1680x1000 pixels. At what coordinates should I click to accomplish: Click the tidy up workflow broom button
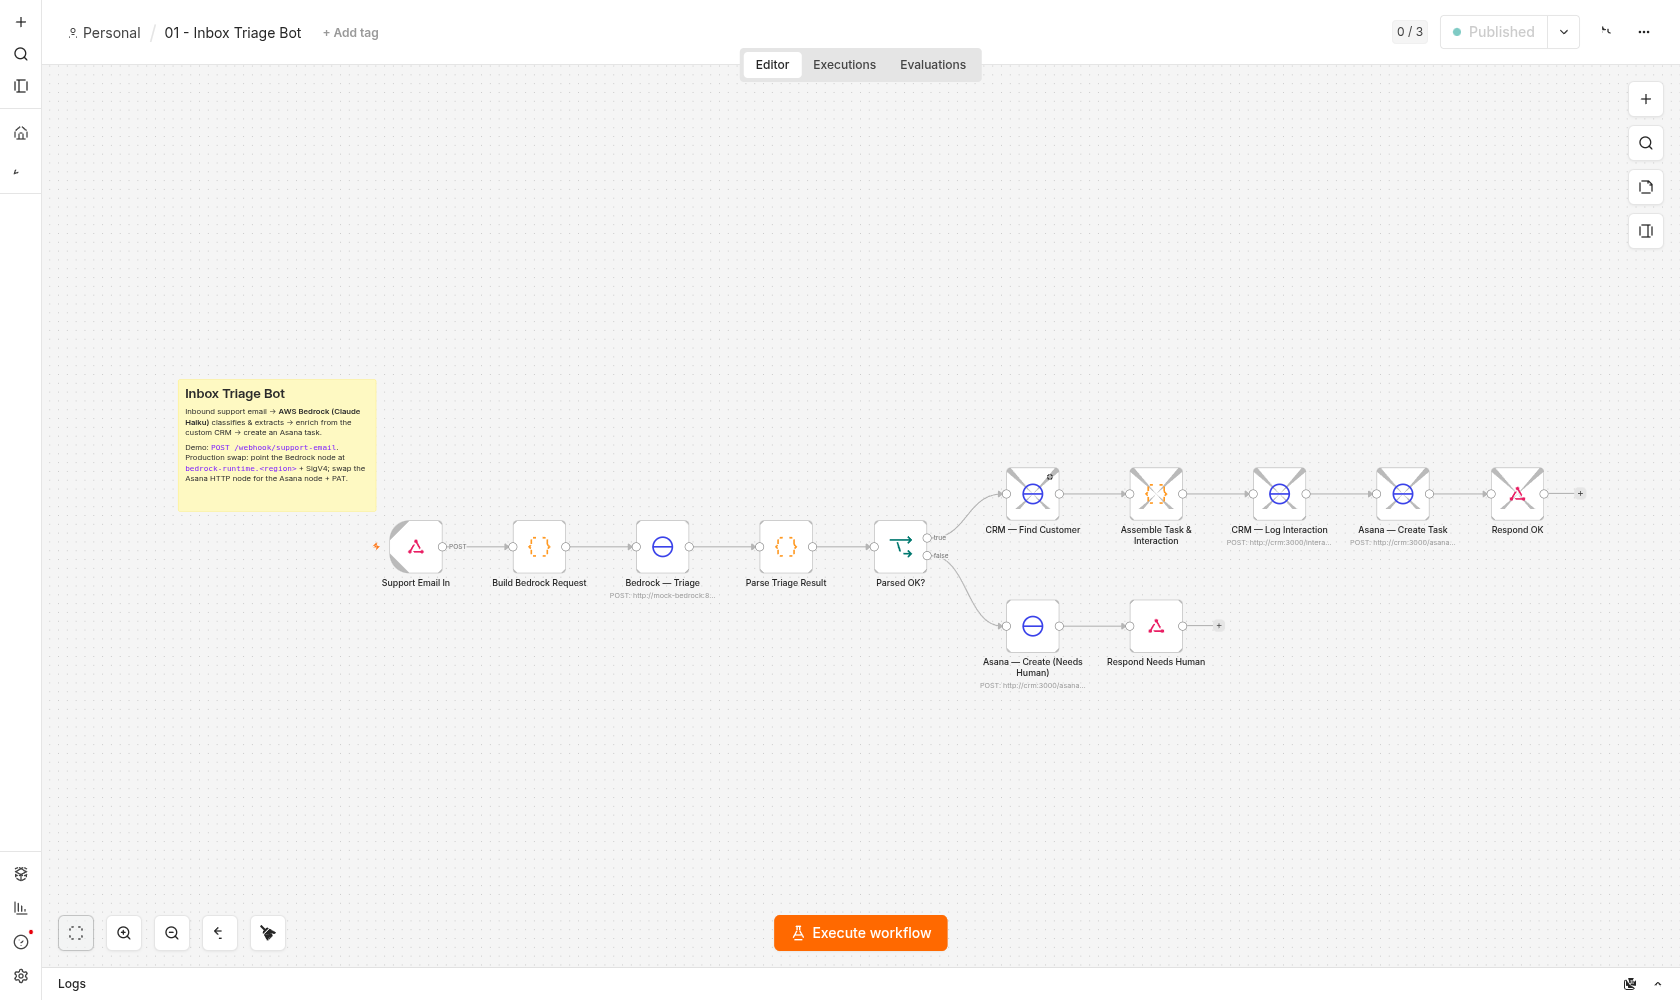(x=268, y=933)
